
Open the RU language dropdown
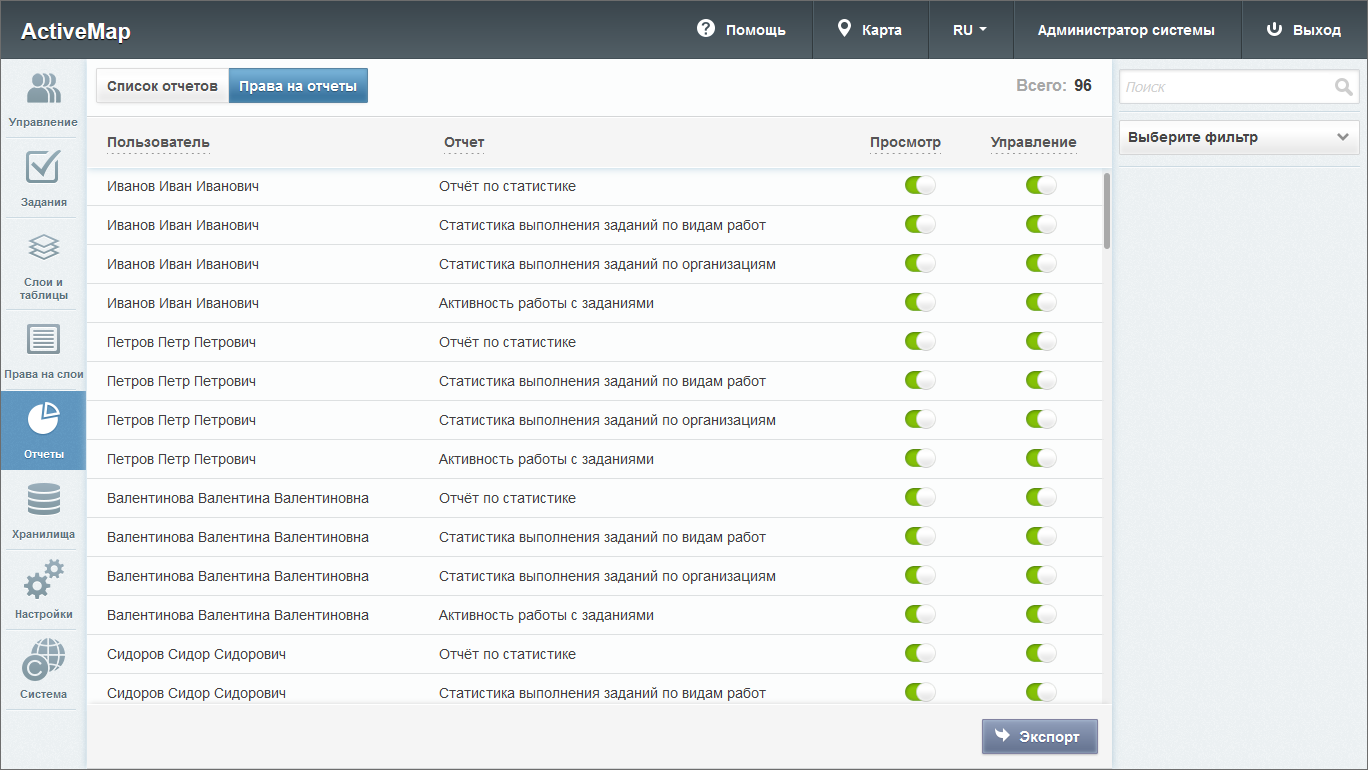click(970, 30)
